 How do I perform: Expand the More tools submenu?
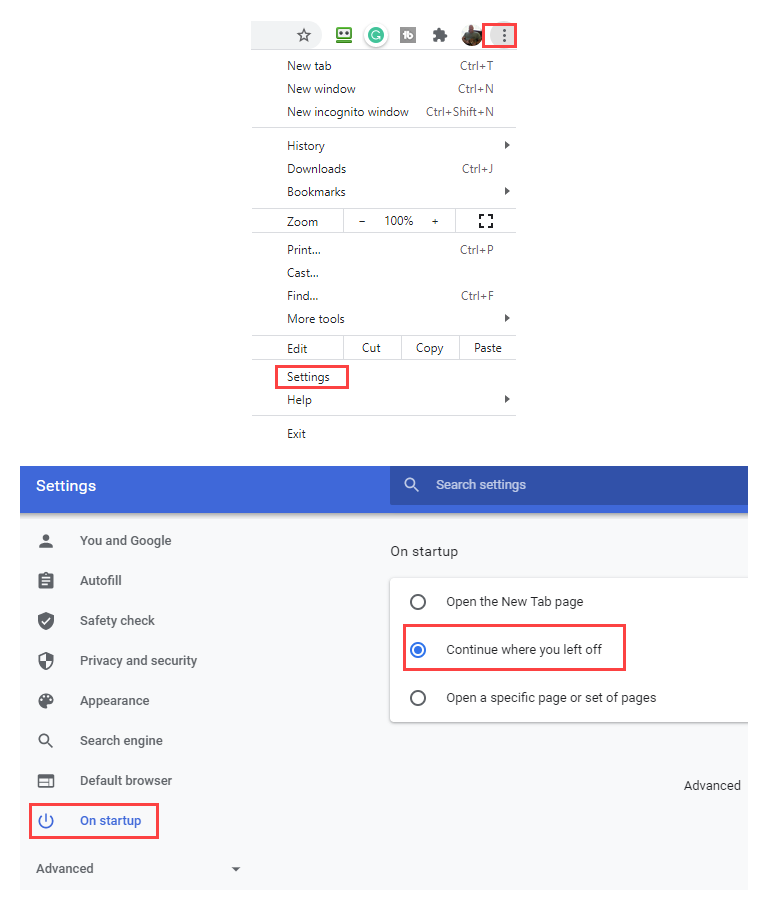click(316, 318)
